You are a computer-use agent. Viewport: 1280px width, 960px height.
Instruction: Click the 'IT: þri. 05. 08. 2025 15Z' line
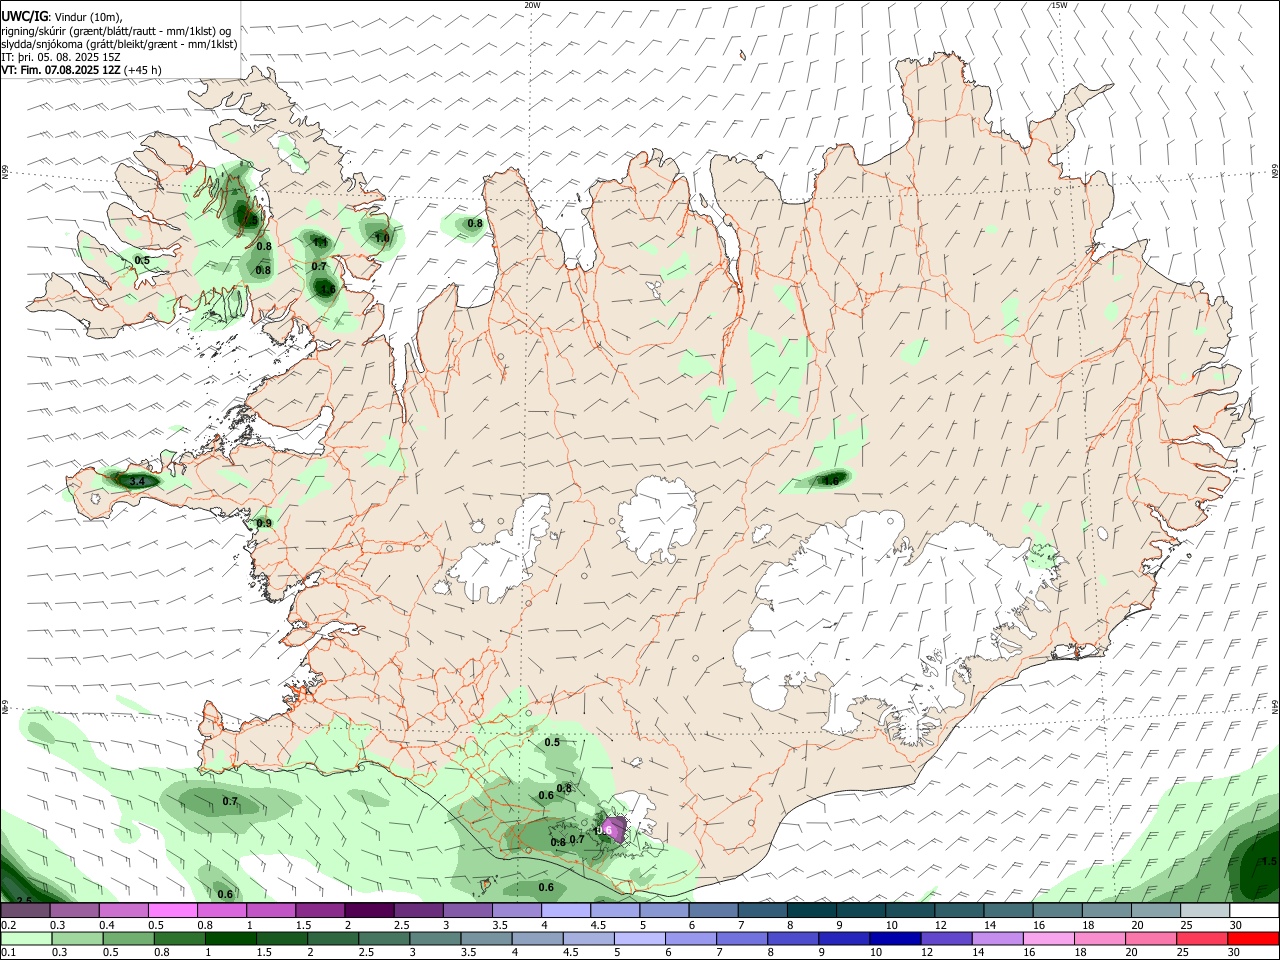coord(62,57)
